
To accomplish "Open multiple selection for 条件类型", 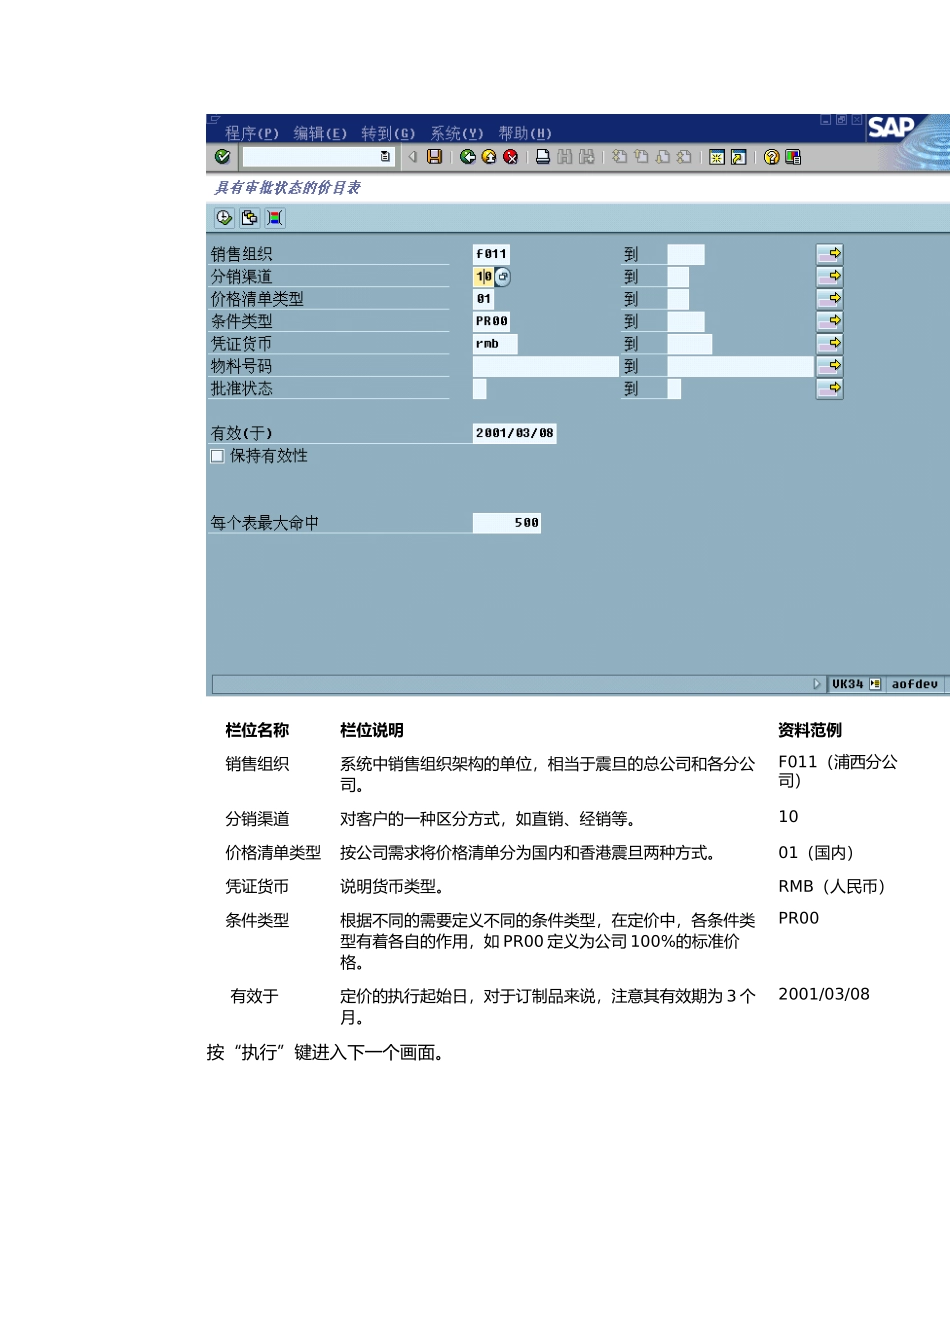I will (x=830, y=321).
